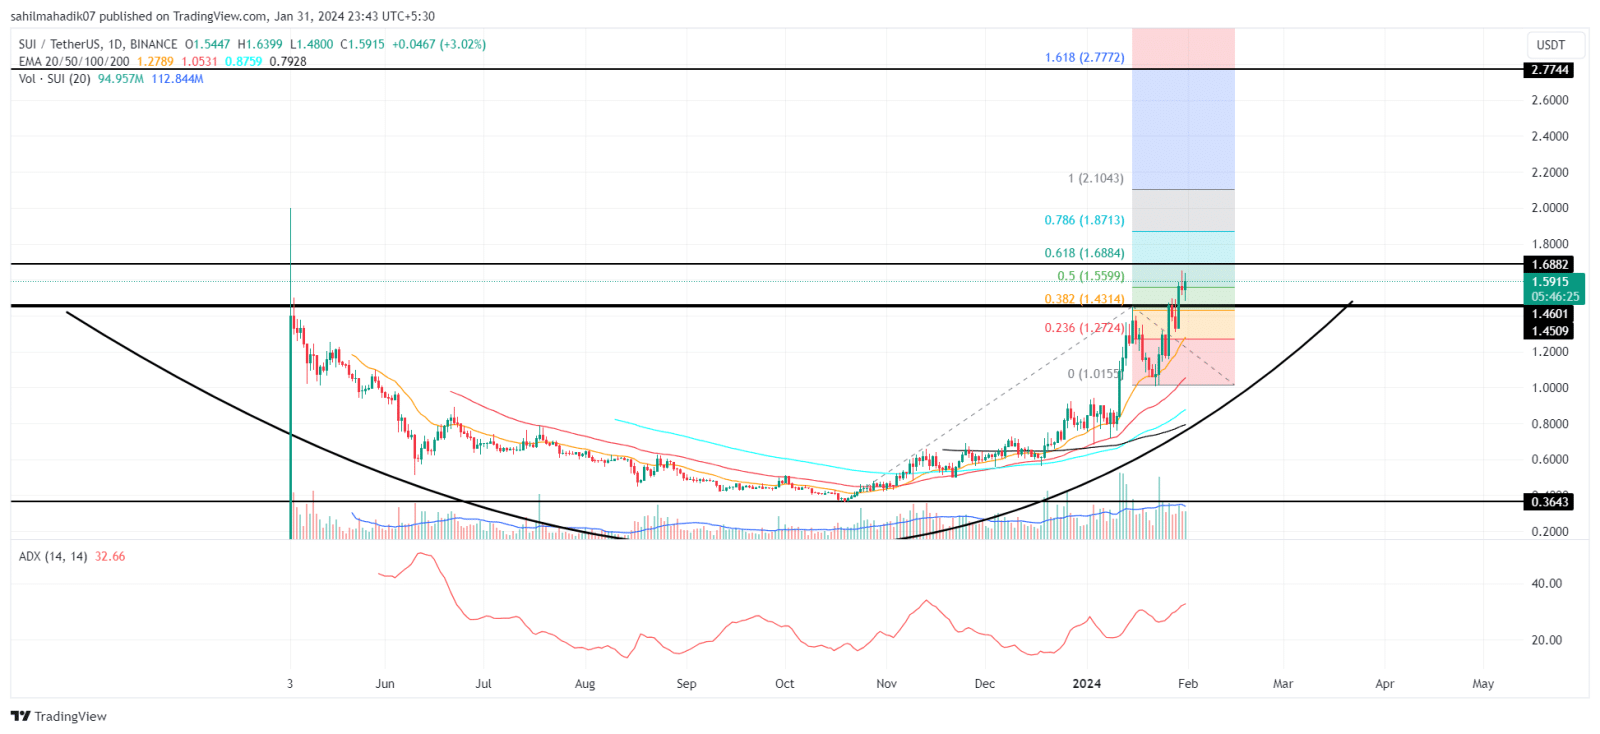Click the change value +0.0467 (+3.02%)
Viewport: 1600px width, 734px height.
point(438,44)
